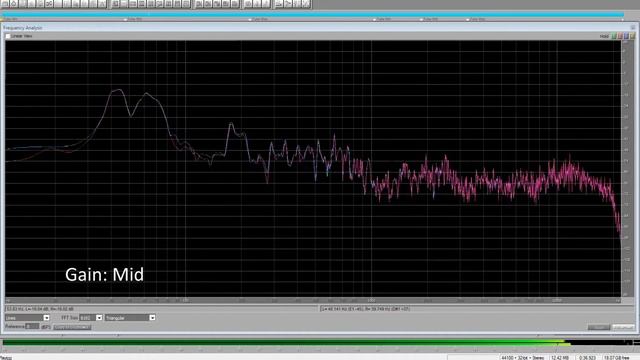Click the 44100 32-bit Stereo status entry

[x=522, y=358]
